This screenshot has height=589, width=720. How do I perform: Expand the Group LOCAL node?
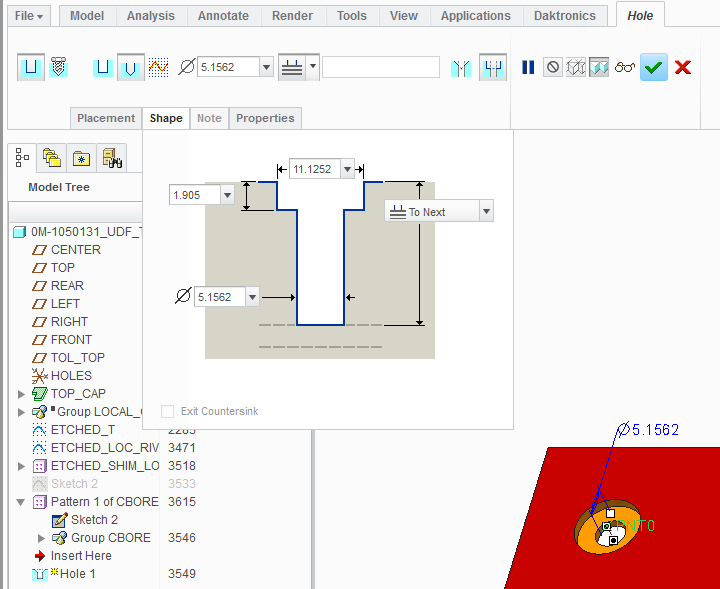coord(21,412)
